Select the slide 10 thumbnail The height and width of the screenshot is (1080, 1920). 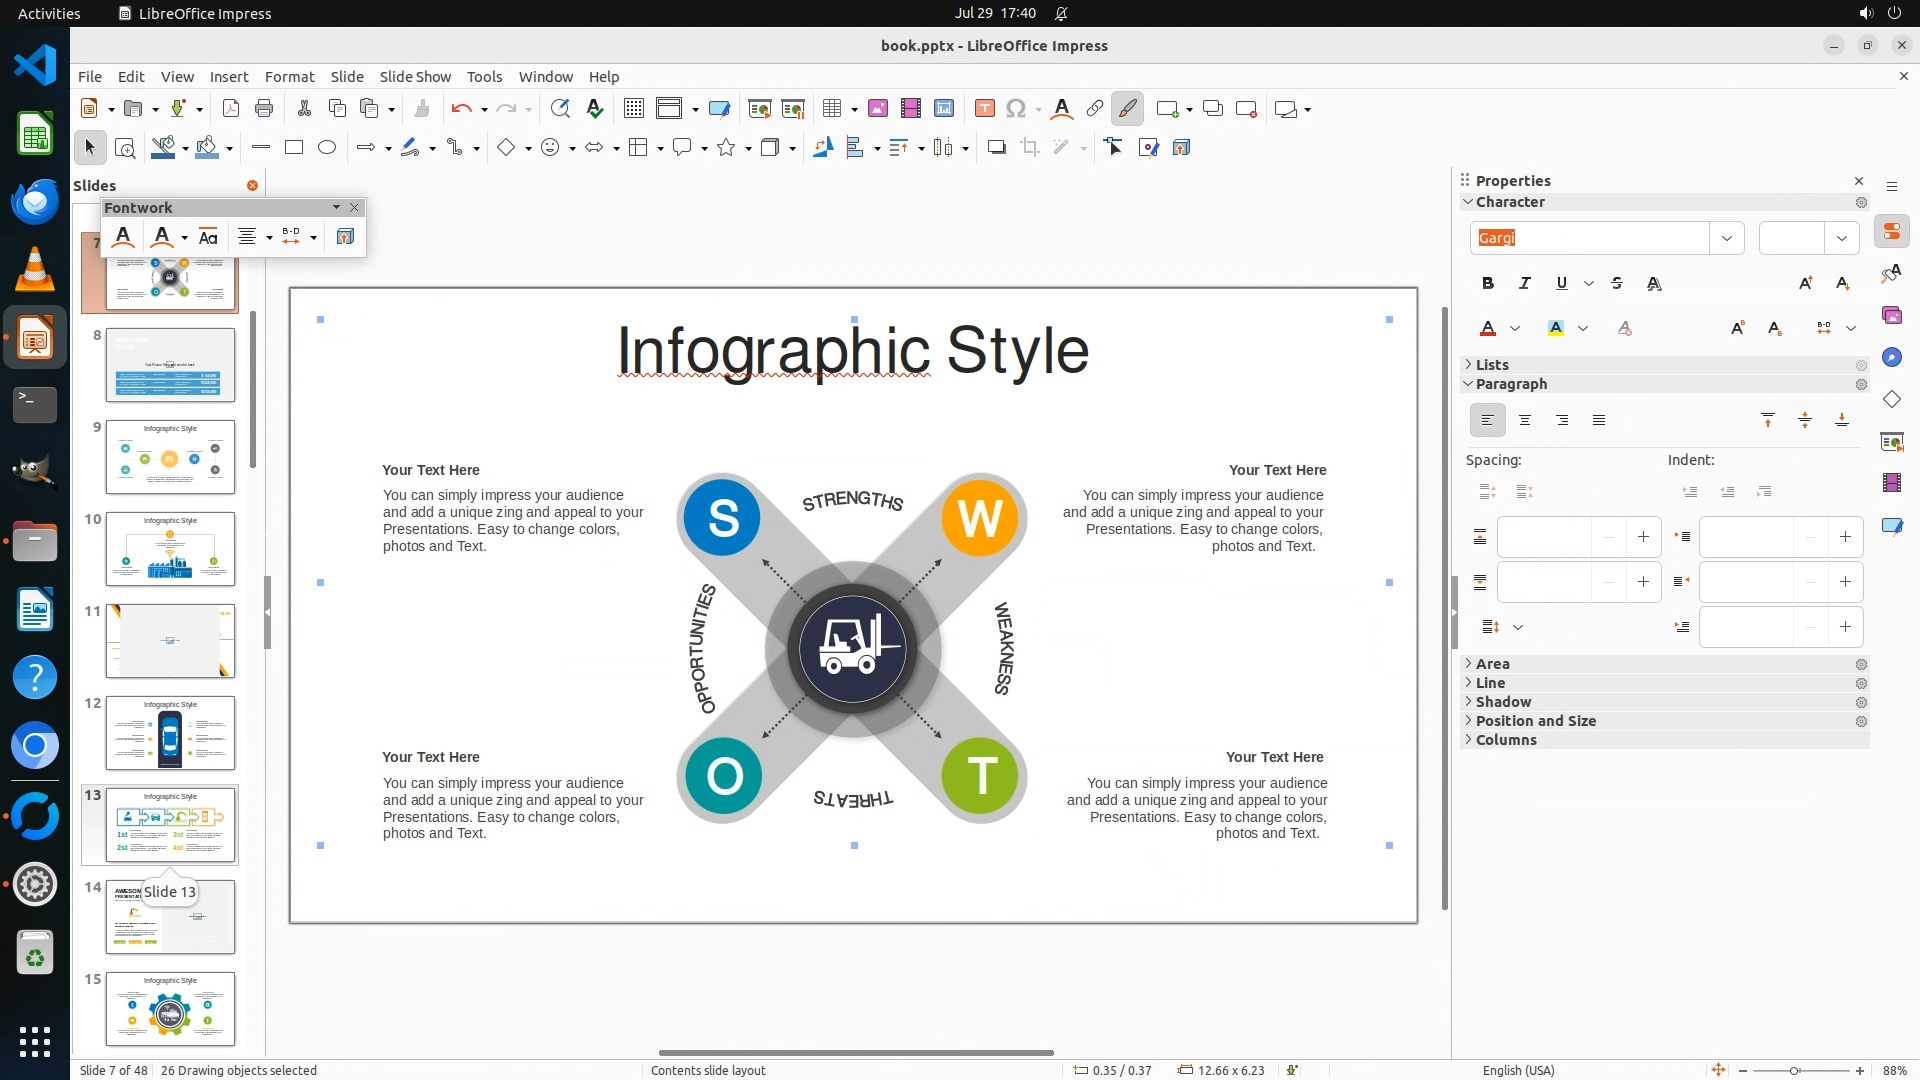coord(170,549)
